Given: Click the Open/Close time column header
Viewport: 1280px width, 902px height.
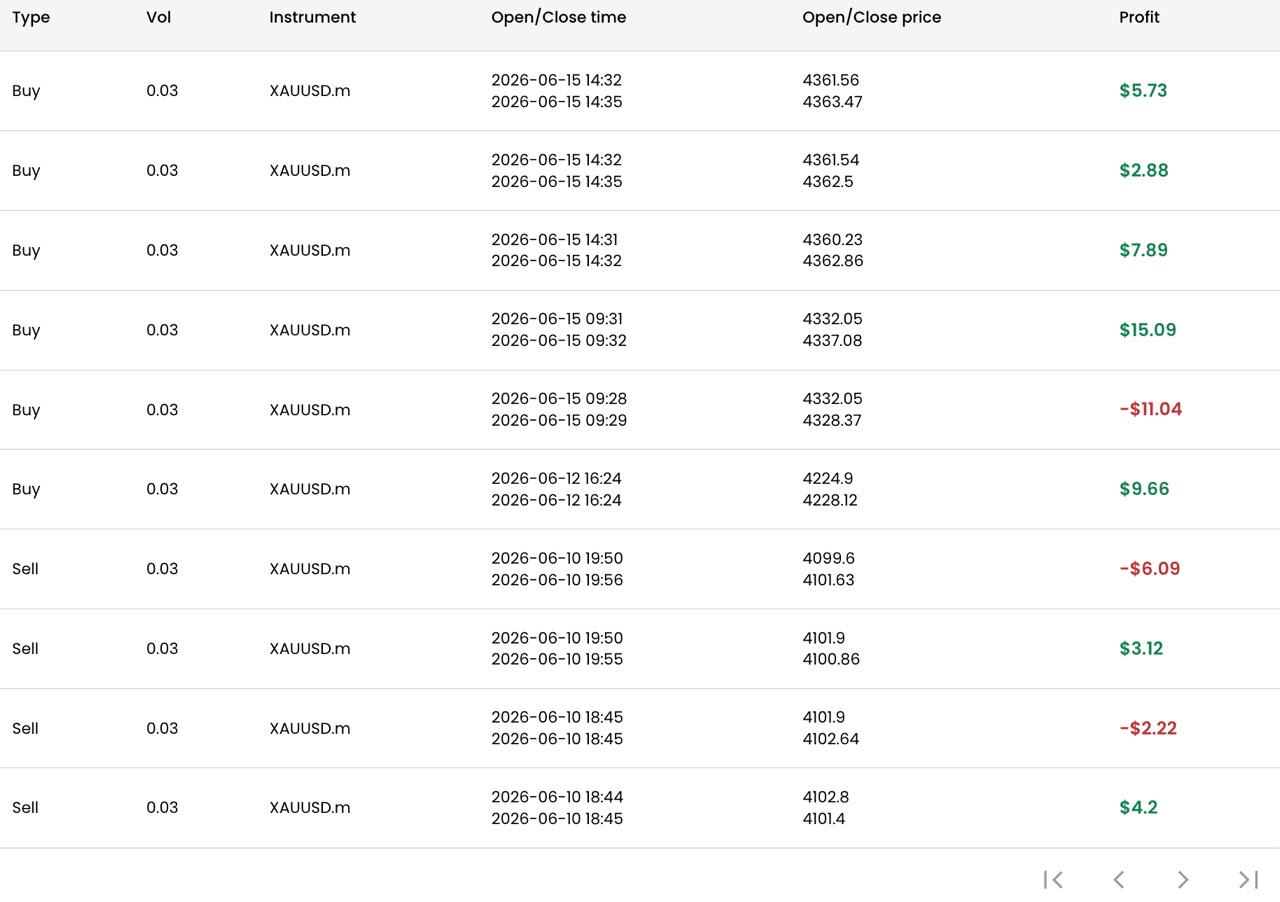Looking at the screenshot, I should (x=558, y=17).
